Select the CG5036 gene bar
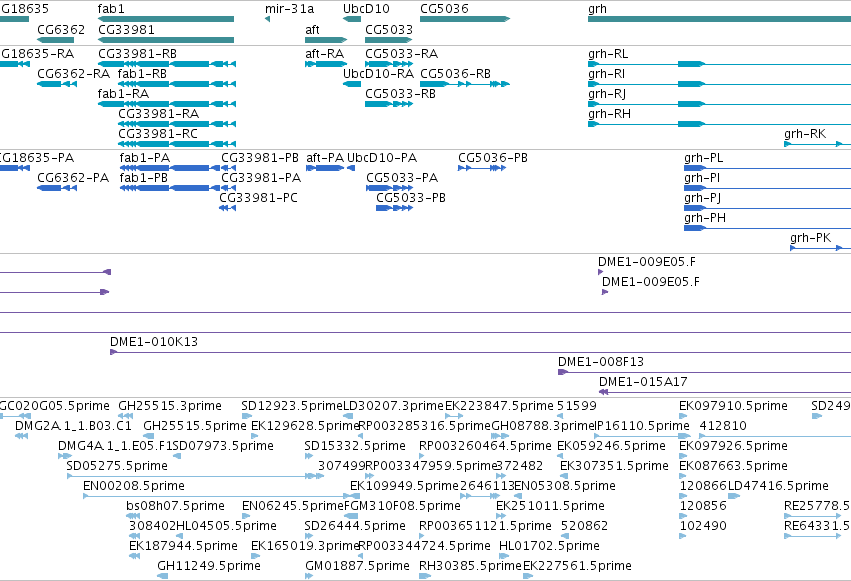 (465, 19)
